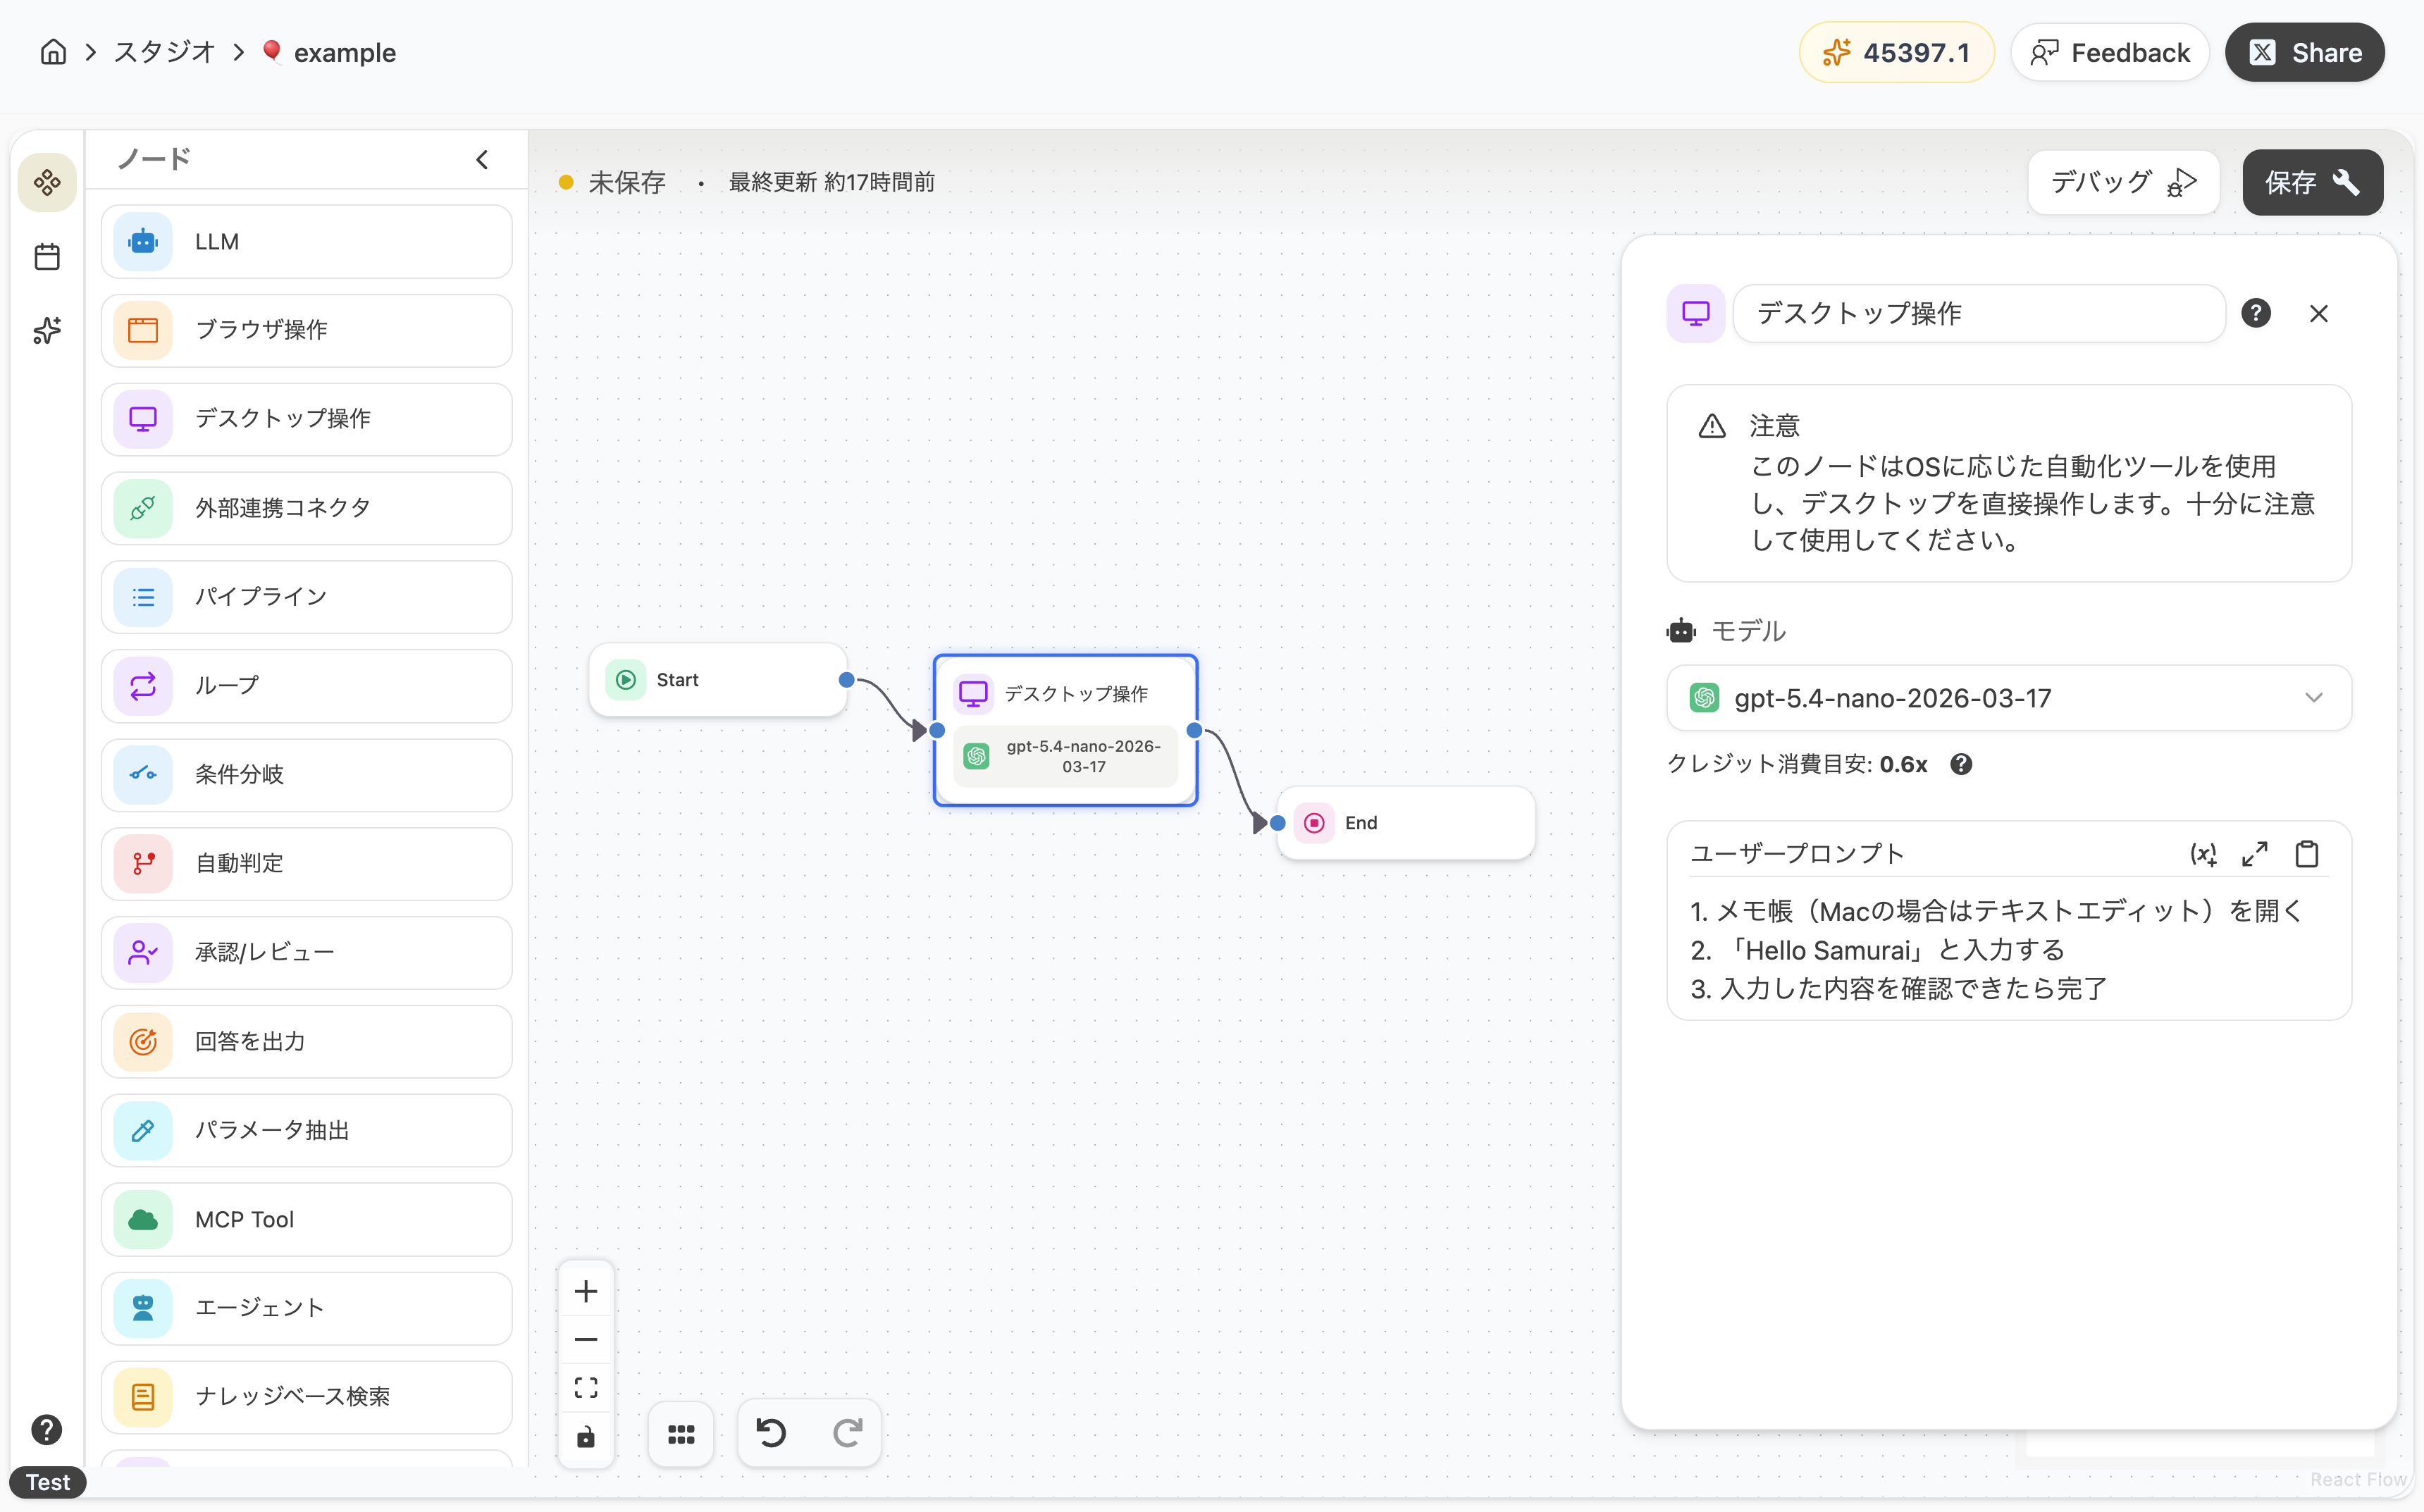The image size is (2424, 1512).
Task: Select the デスクトップ操作 node on canvas
Action: click(1066, 730)
